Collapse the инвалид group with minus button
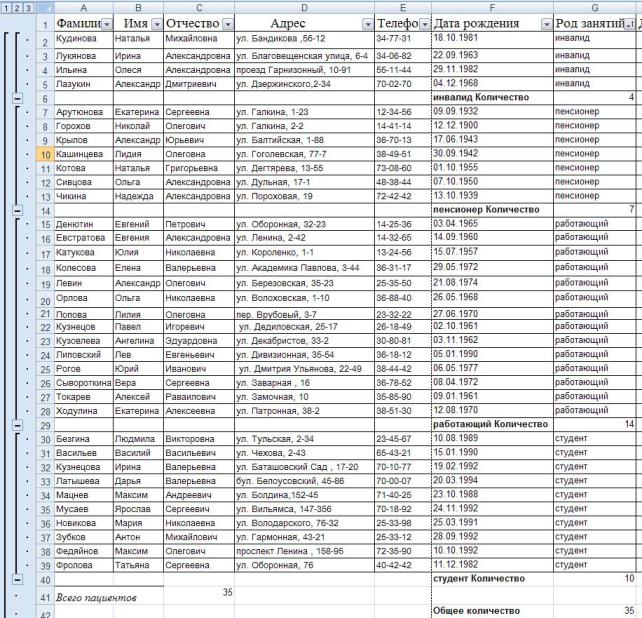Image resolution: width=642 pixels, height=618 pixels. pyautogui.click(x=17, y=98)
